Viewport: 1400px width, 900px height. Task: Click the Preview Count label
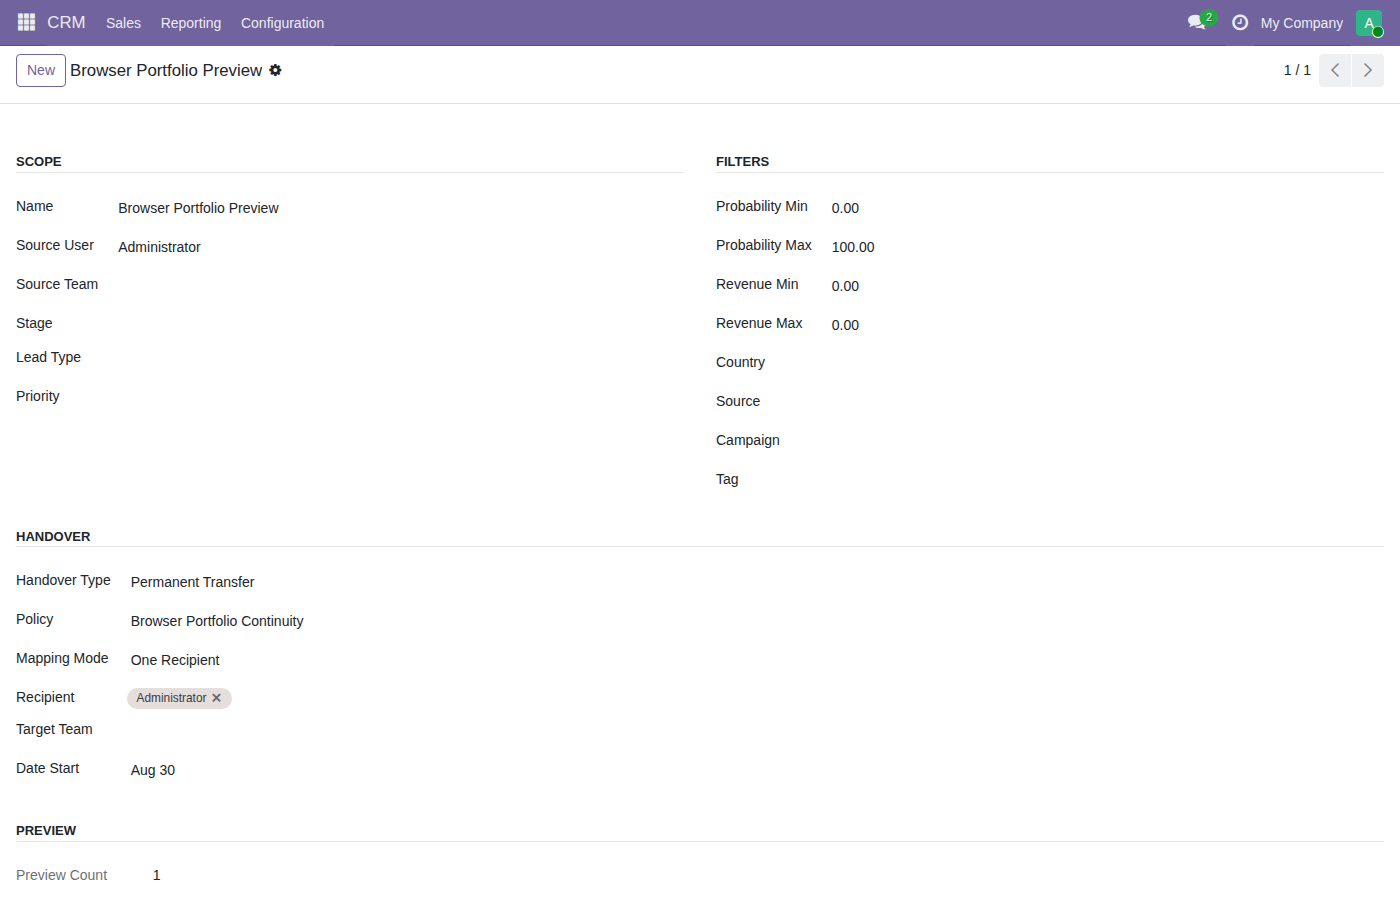62,875
